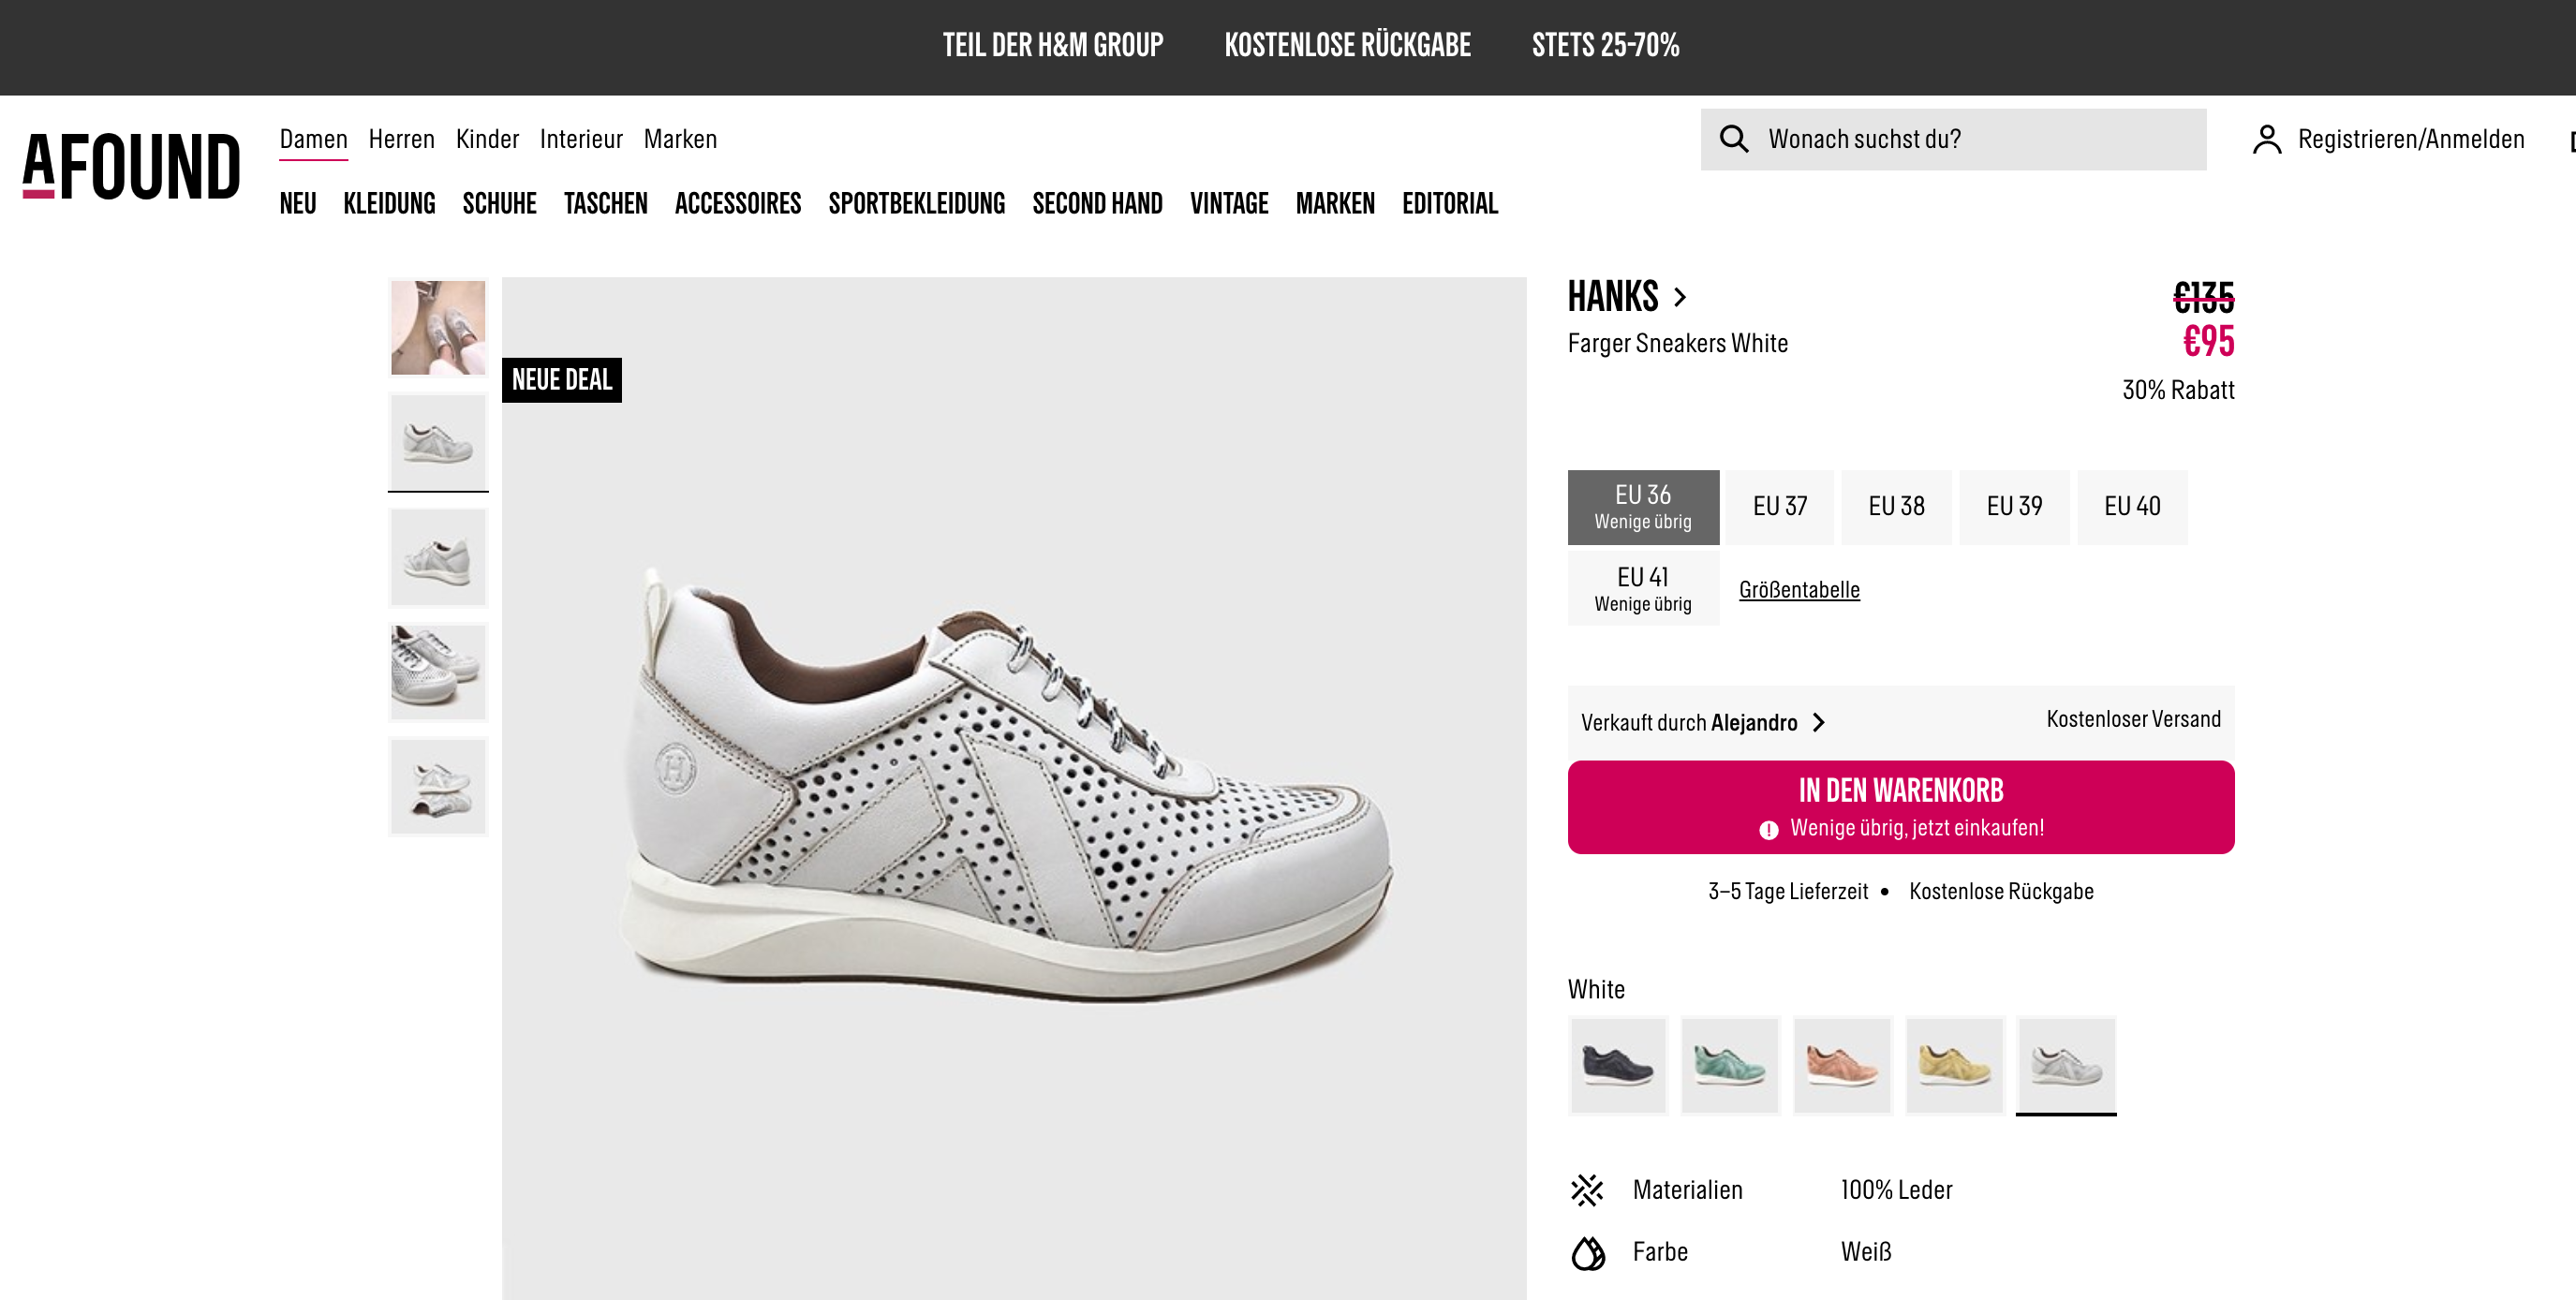The height and width of the screenshot is (1300, 2576).
Task: View the first lifestyle photo thumbnail
Action: click(438, 328)
